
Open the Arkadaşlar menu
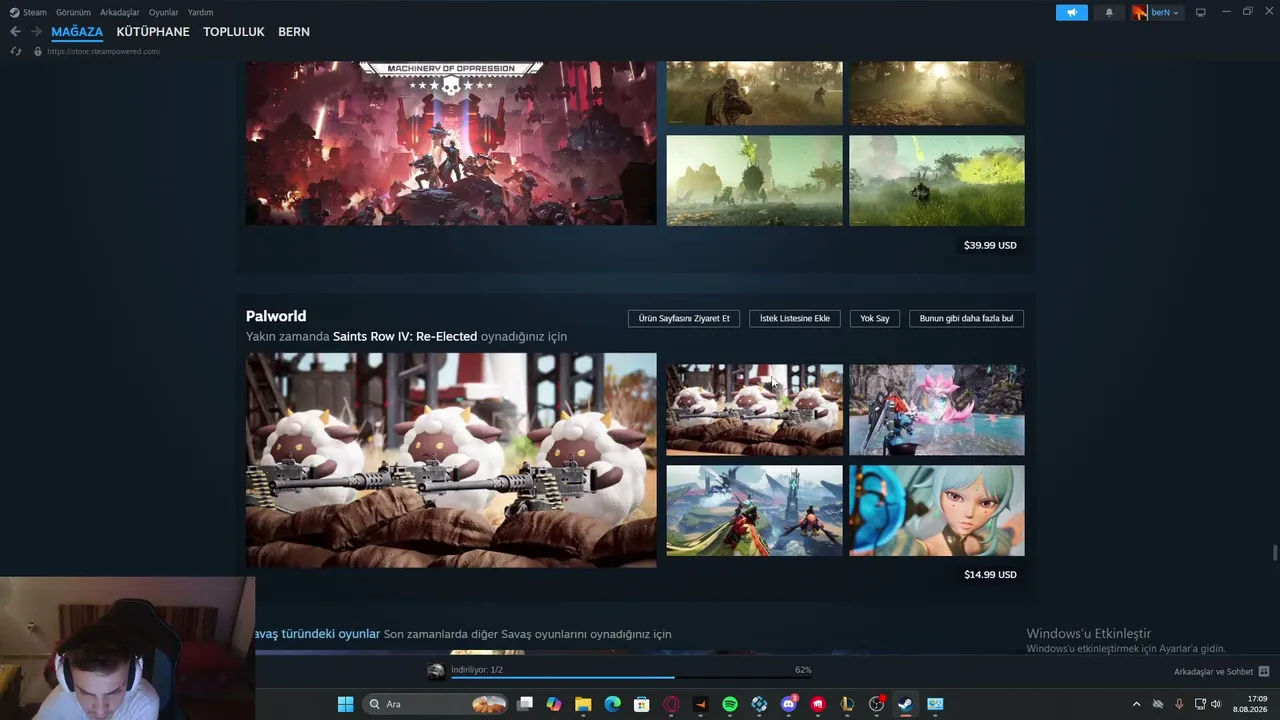(x=119, y=12)
